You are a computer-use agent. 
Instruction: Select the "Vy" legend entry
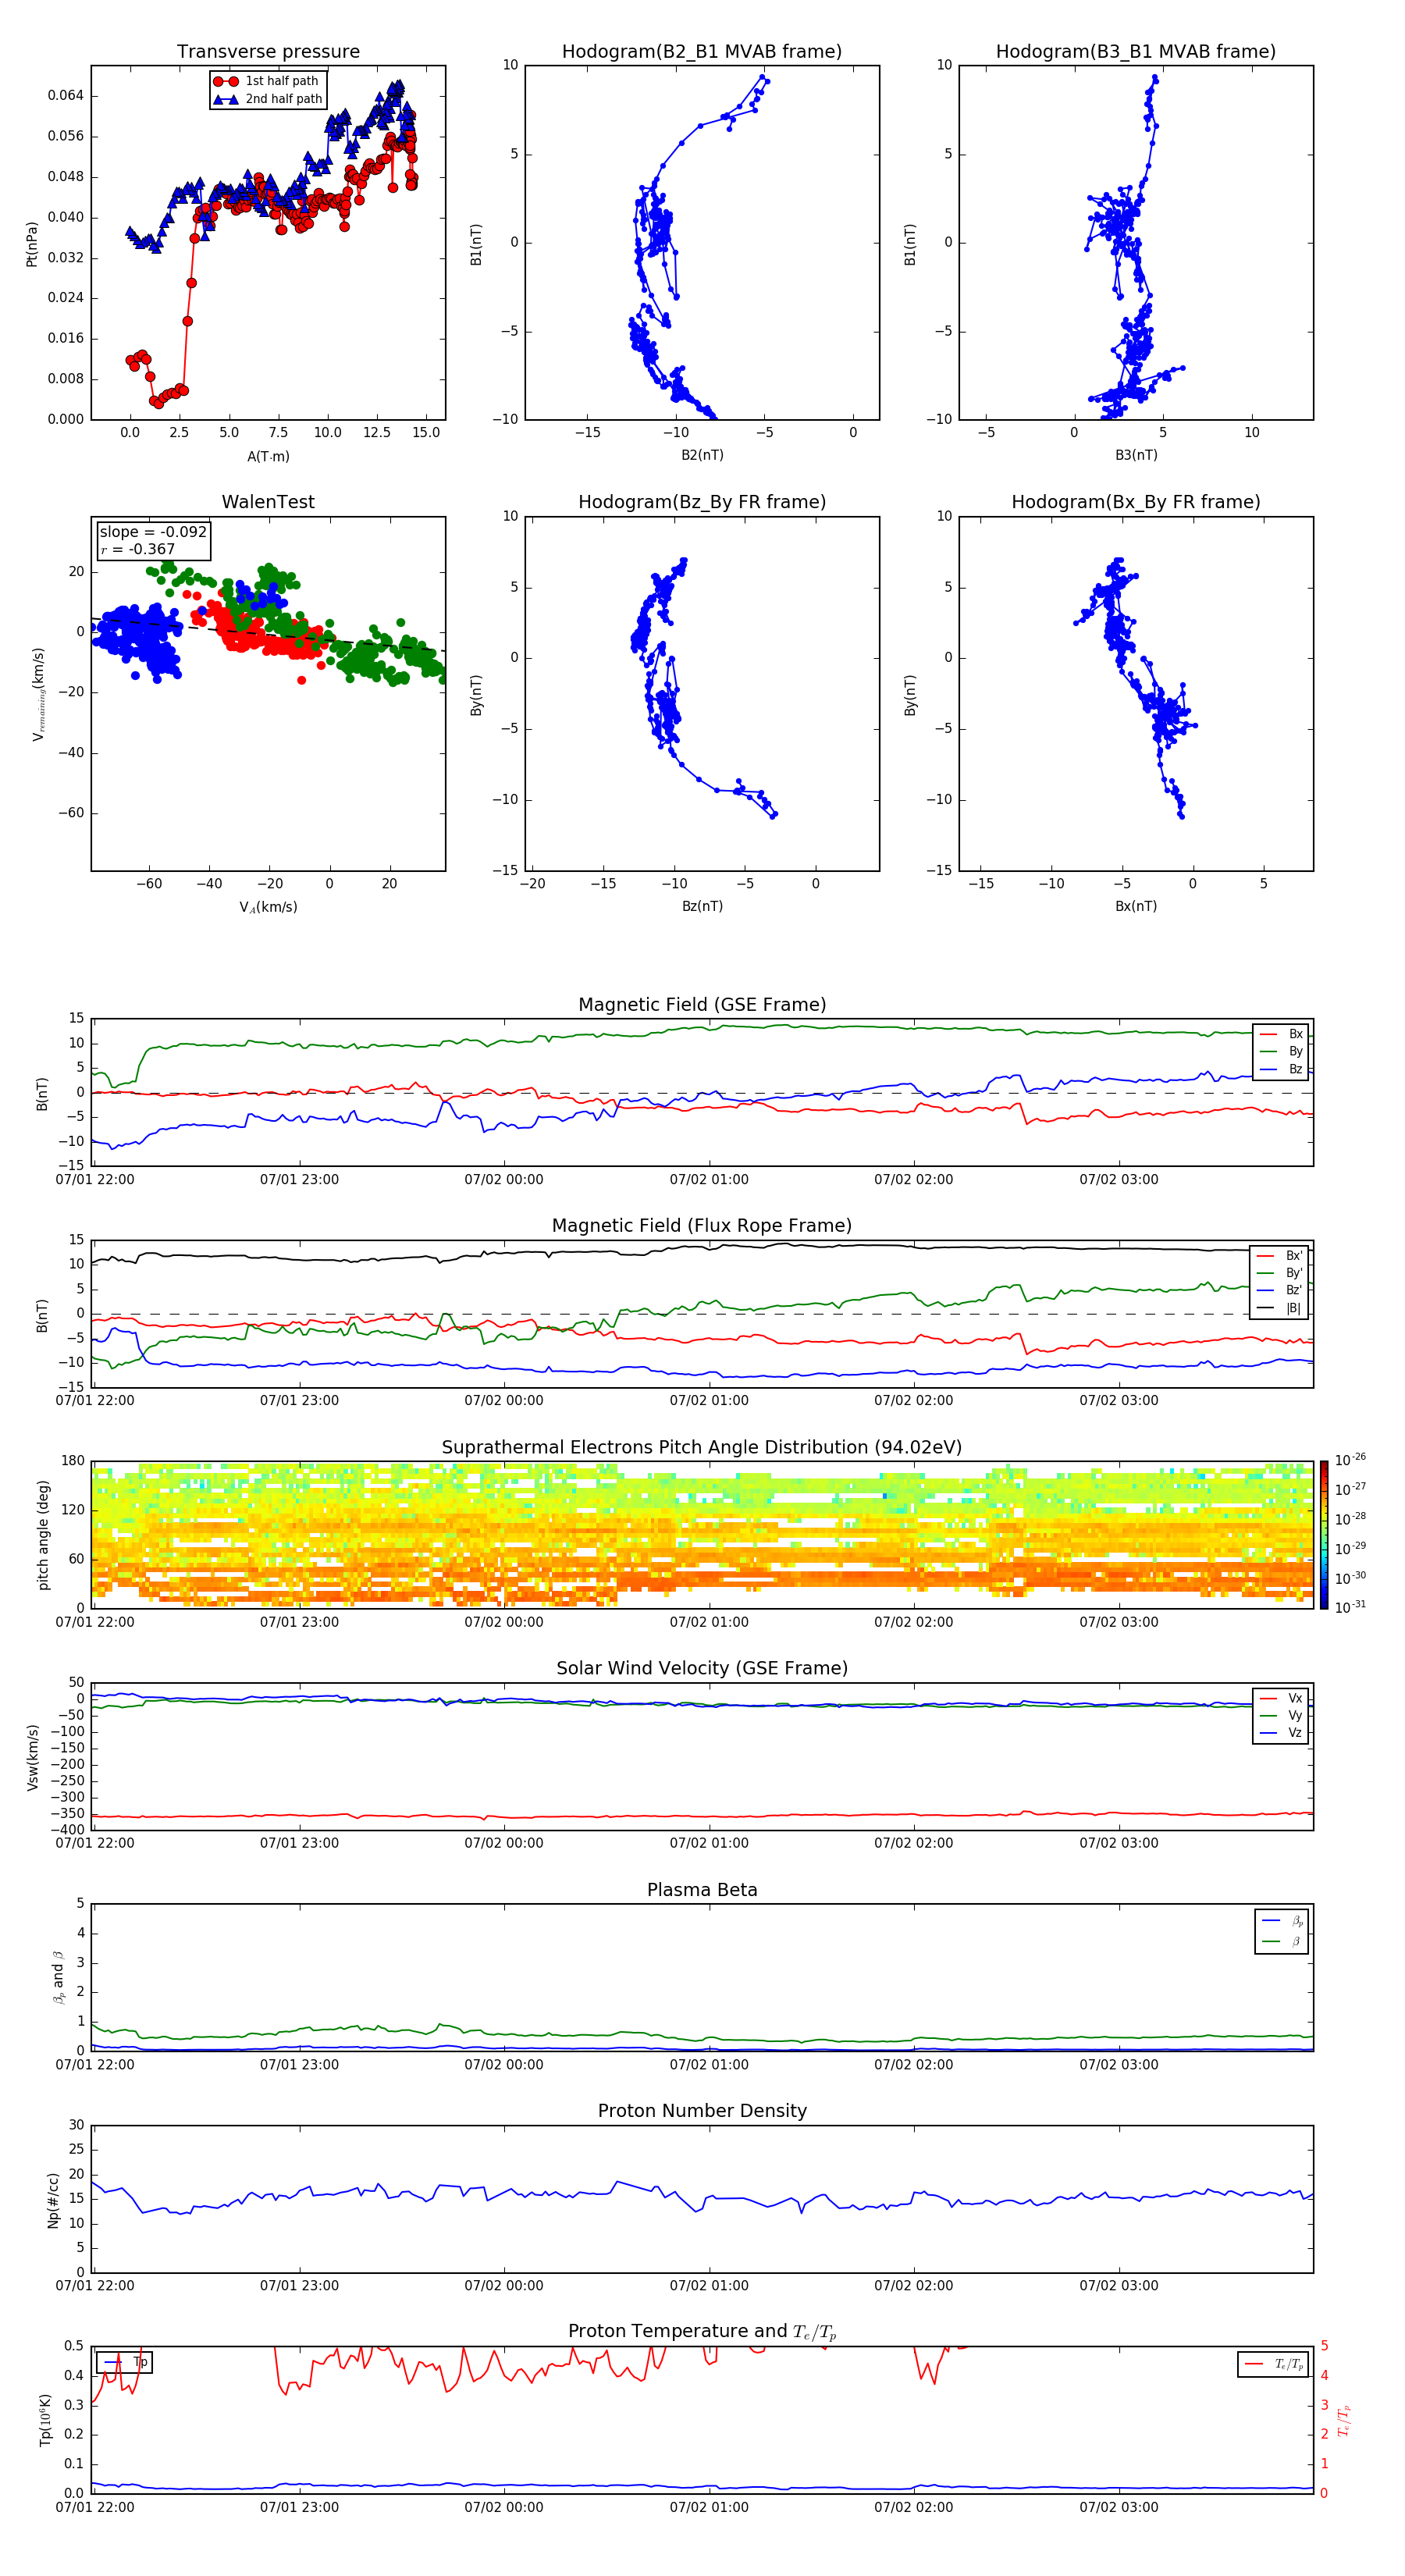point(1281,1715)
